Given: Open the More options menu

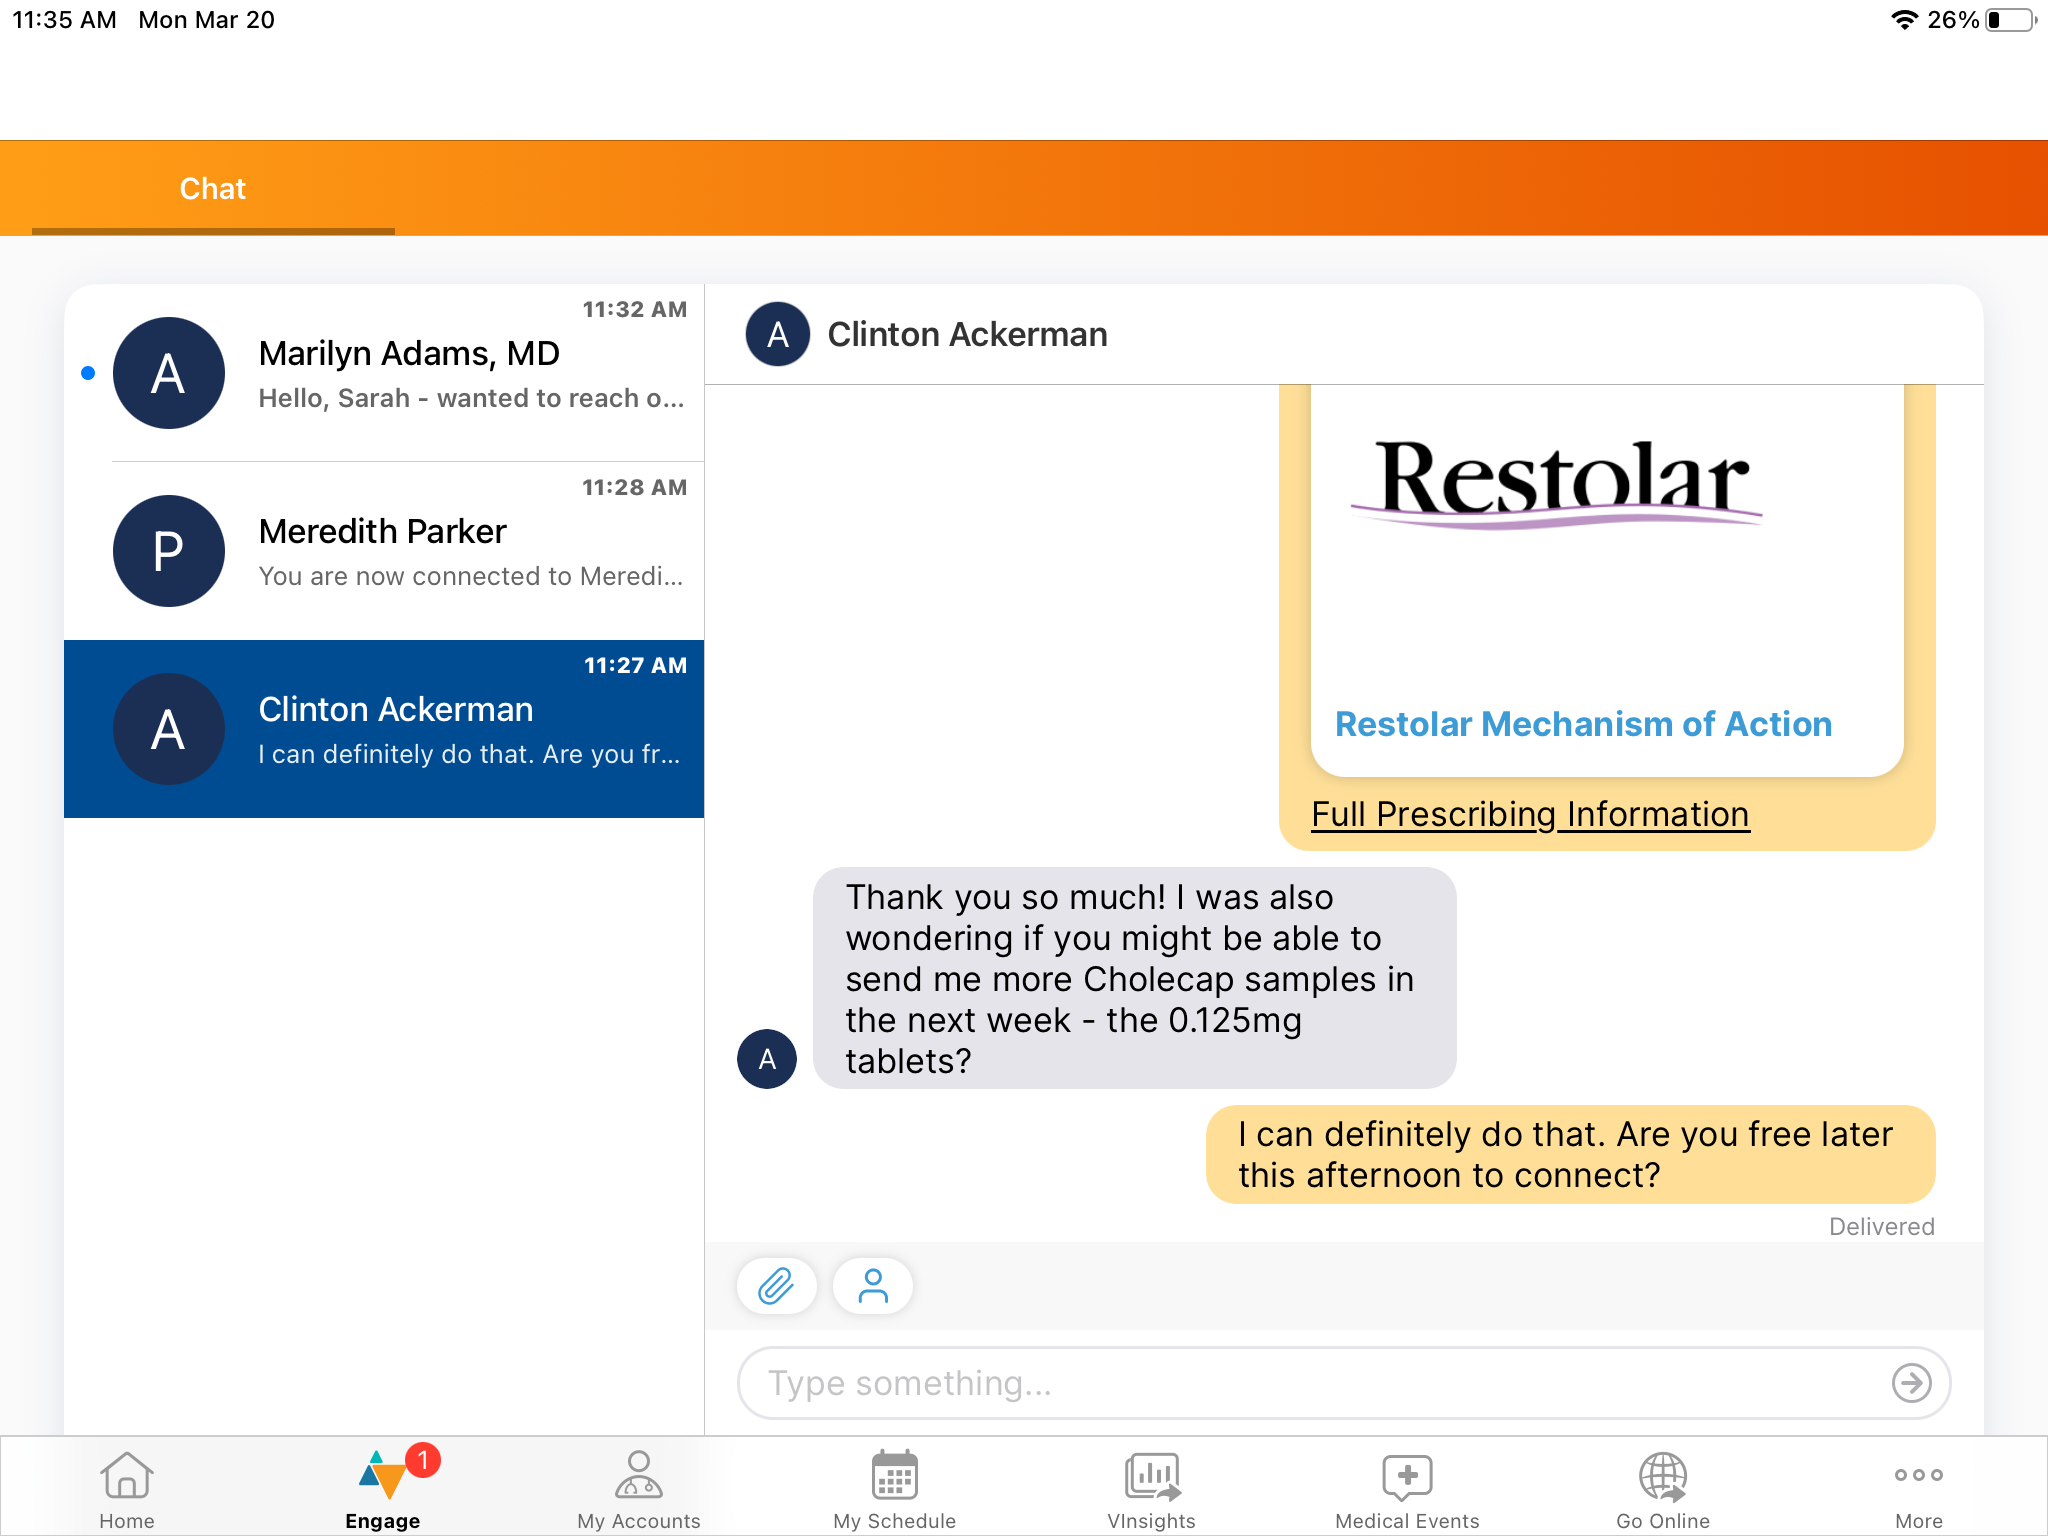Looking at the screenshot, I should [x=1918, y=1489].
